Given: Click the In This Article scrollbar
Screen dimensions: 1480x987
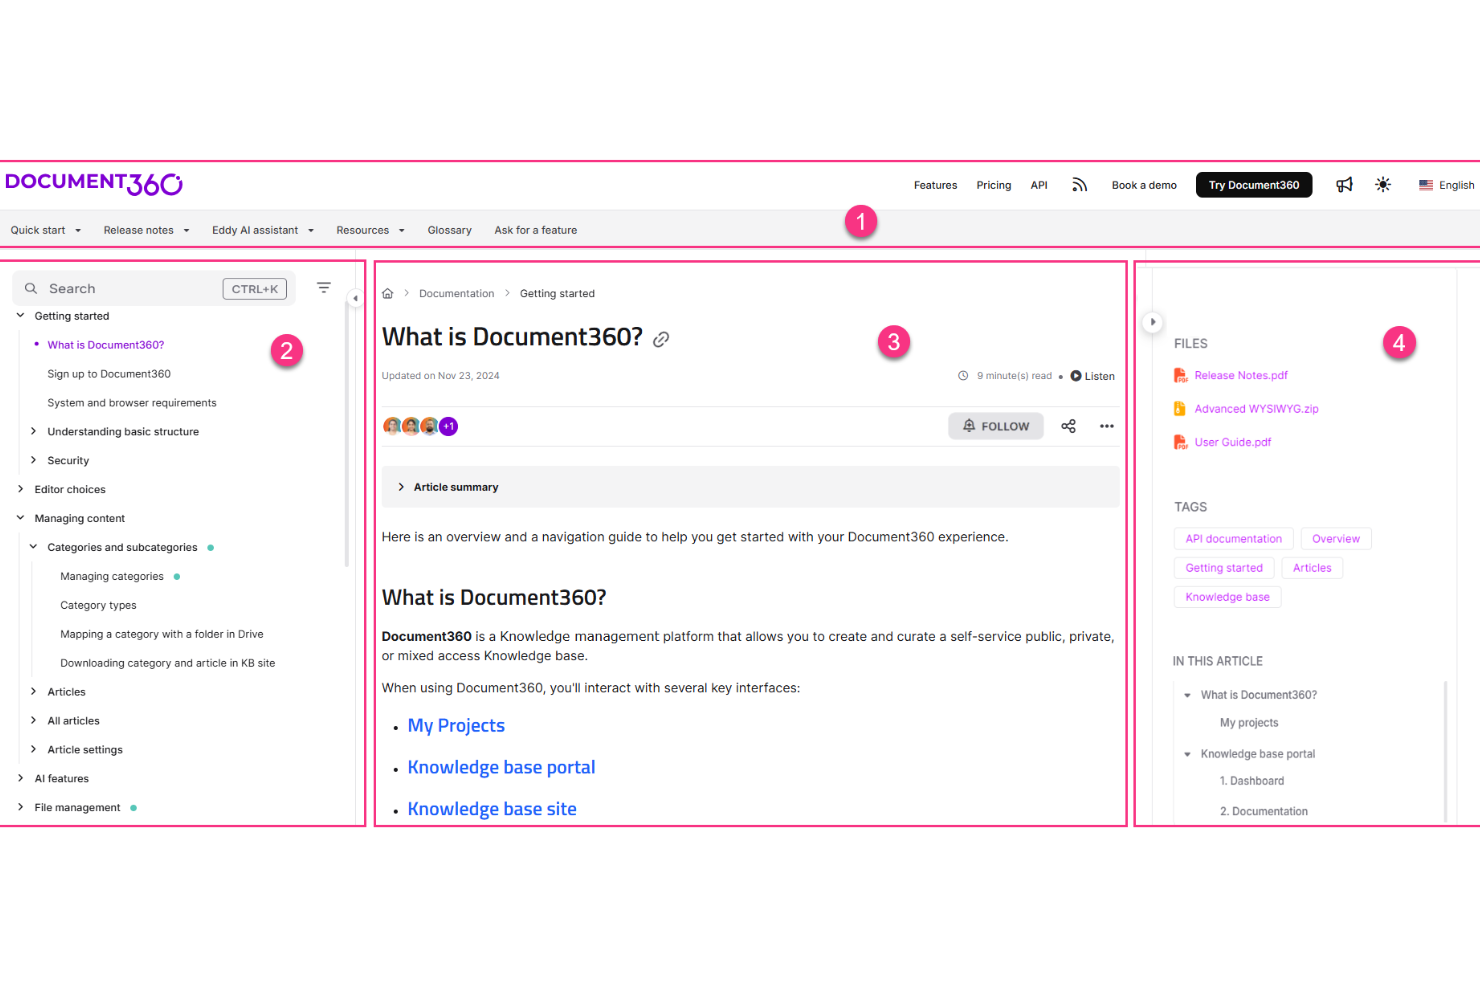Looking at the screenshot, I should pyautogui.click(x=1446, y=750).
